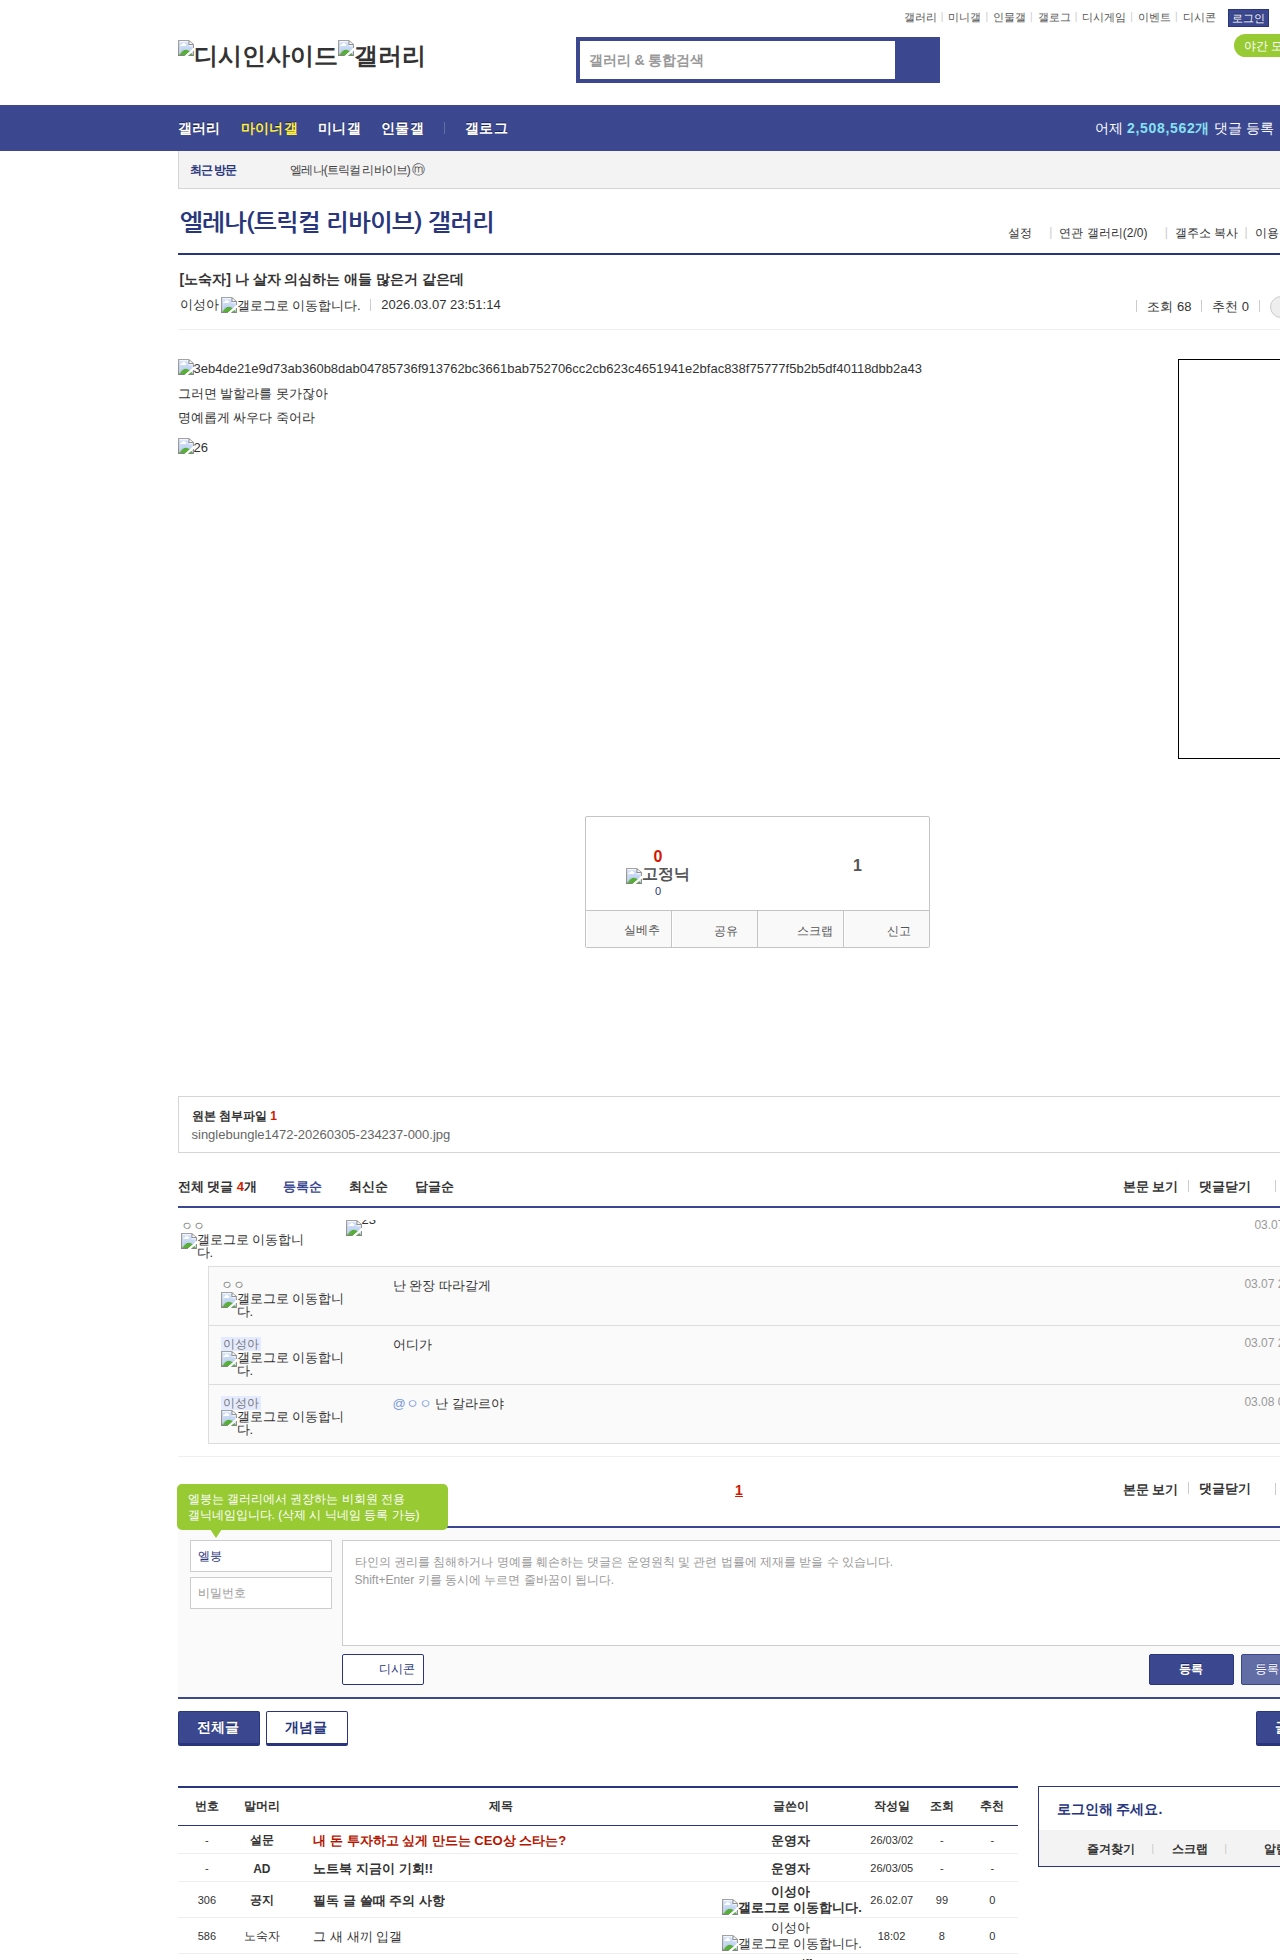Open the 디시게임 top link
Viewport: 1280px width, 1960px height.
coord(1104,18)
